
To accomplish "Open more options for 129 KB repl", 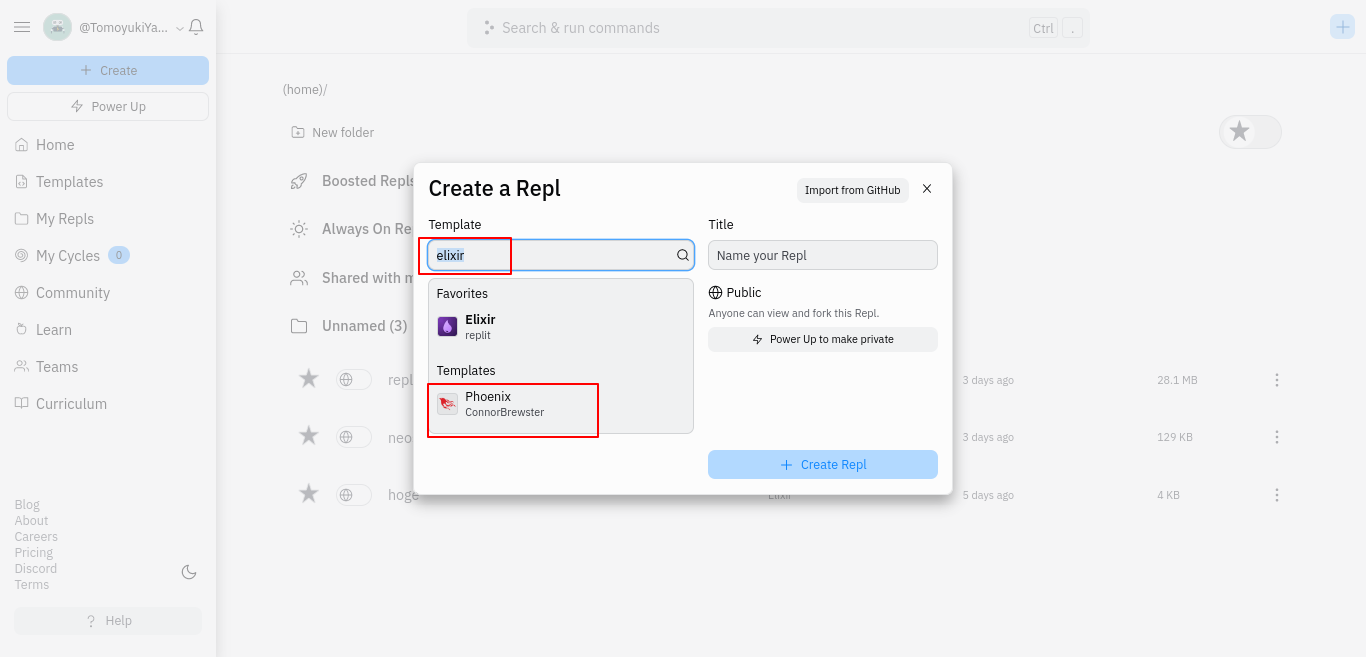I will coord(1277,437).
